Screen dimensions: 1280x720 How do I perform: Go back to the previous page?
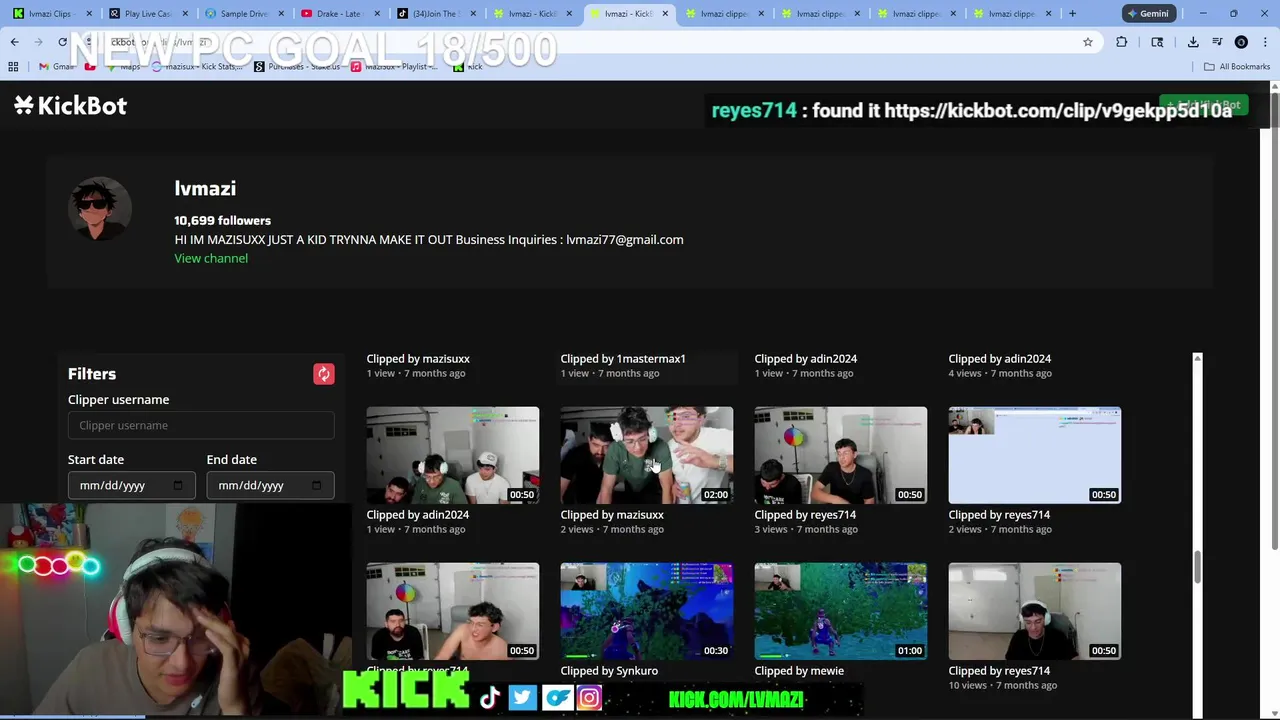[14, 42]
